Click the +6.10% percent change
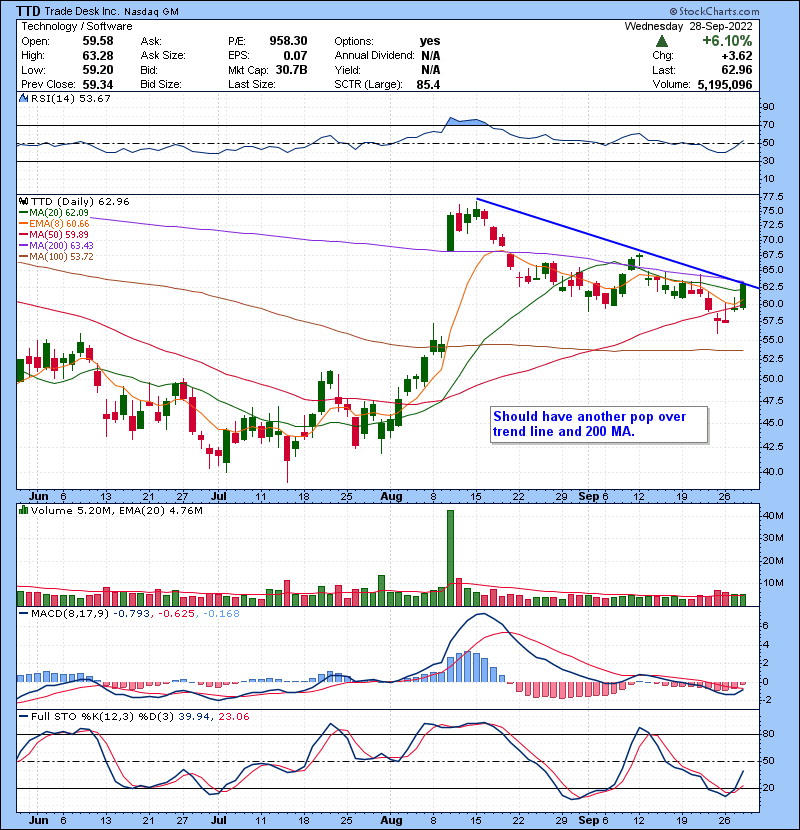 click(727, 41)
